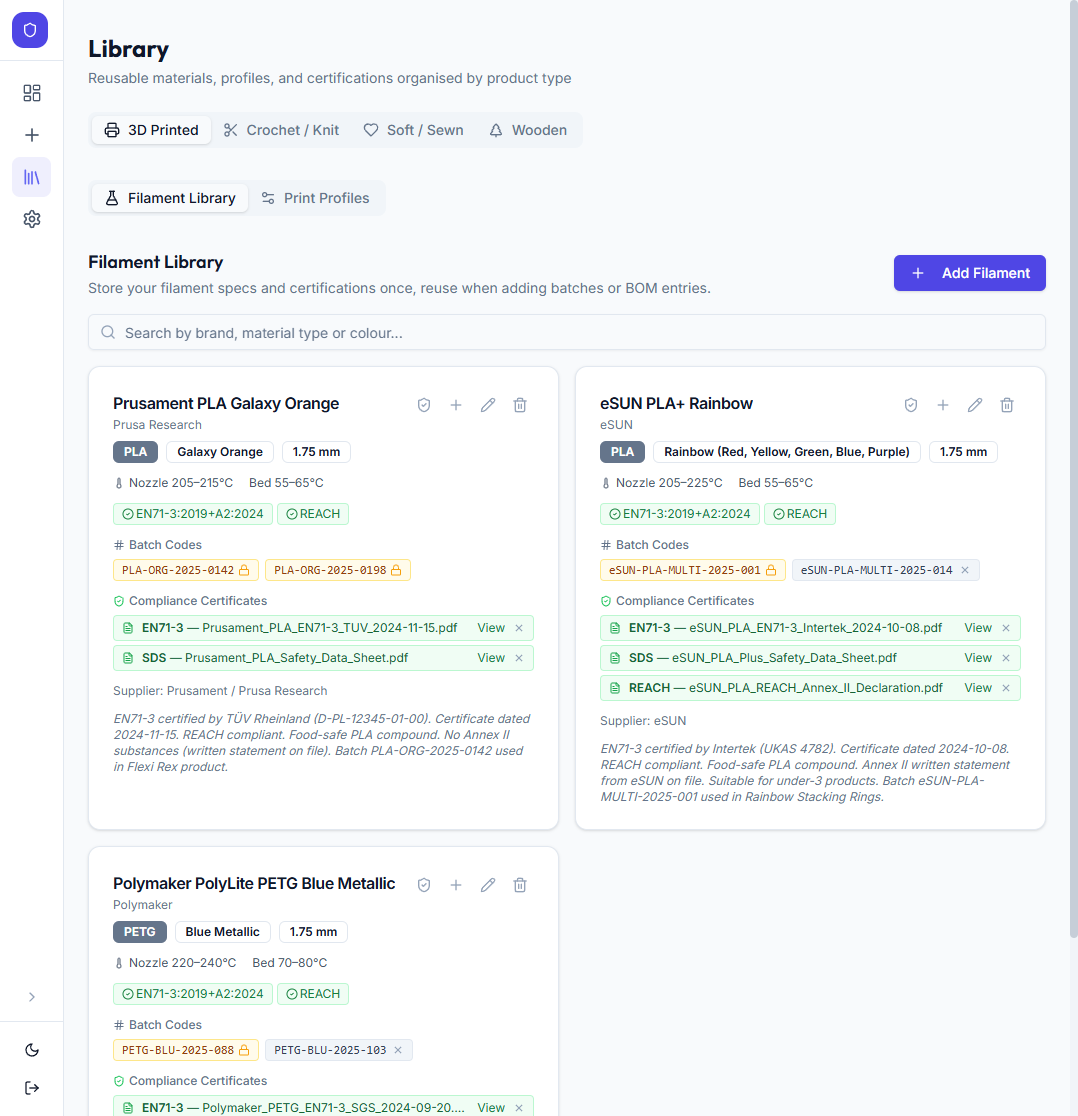The image size is (1078, 1116).
Task: Remove the Polymaker PETG EN71-3 SGS certificate
Action: pyautogui.click(x=519, y=1107)
